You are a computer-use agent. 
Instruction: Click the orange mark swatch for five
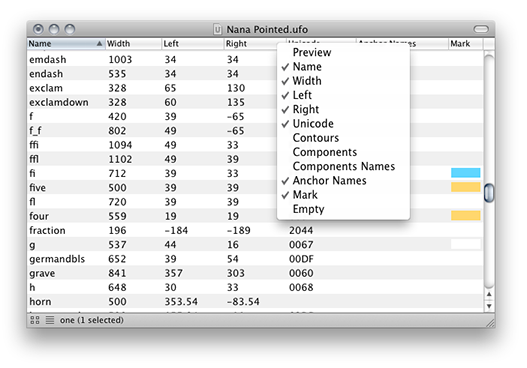click(465, 187)
